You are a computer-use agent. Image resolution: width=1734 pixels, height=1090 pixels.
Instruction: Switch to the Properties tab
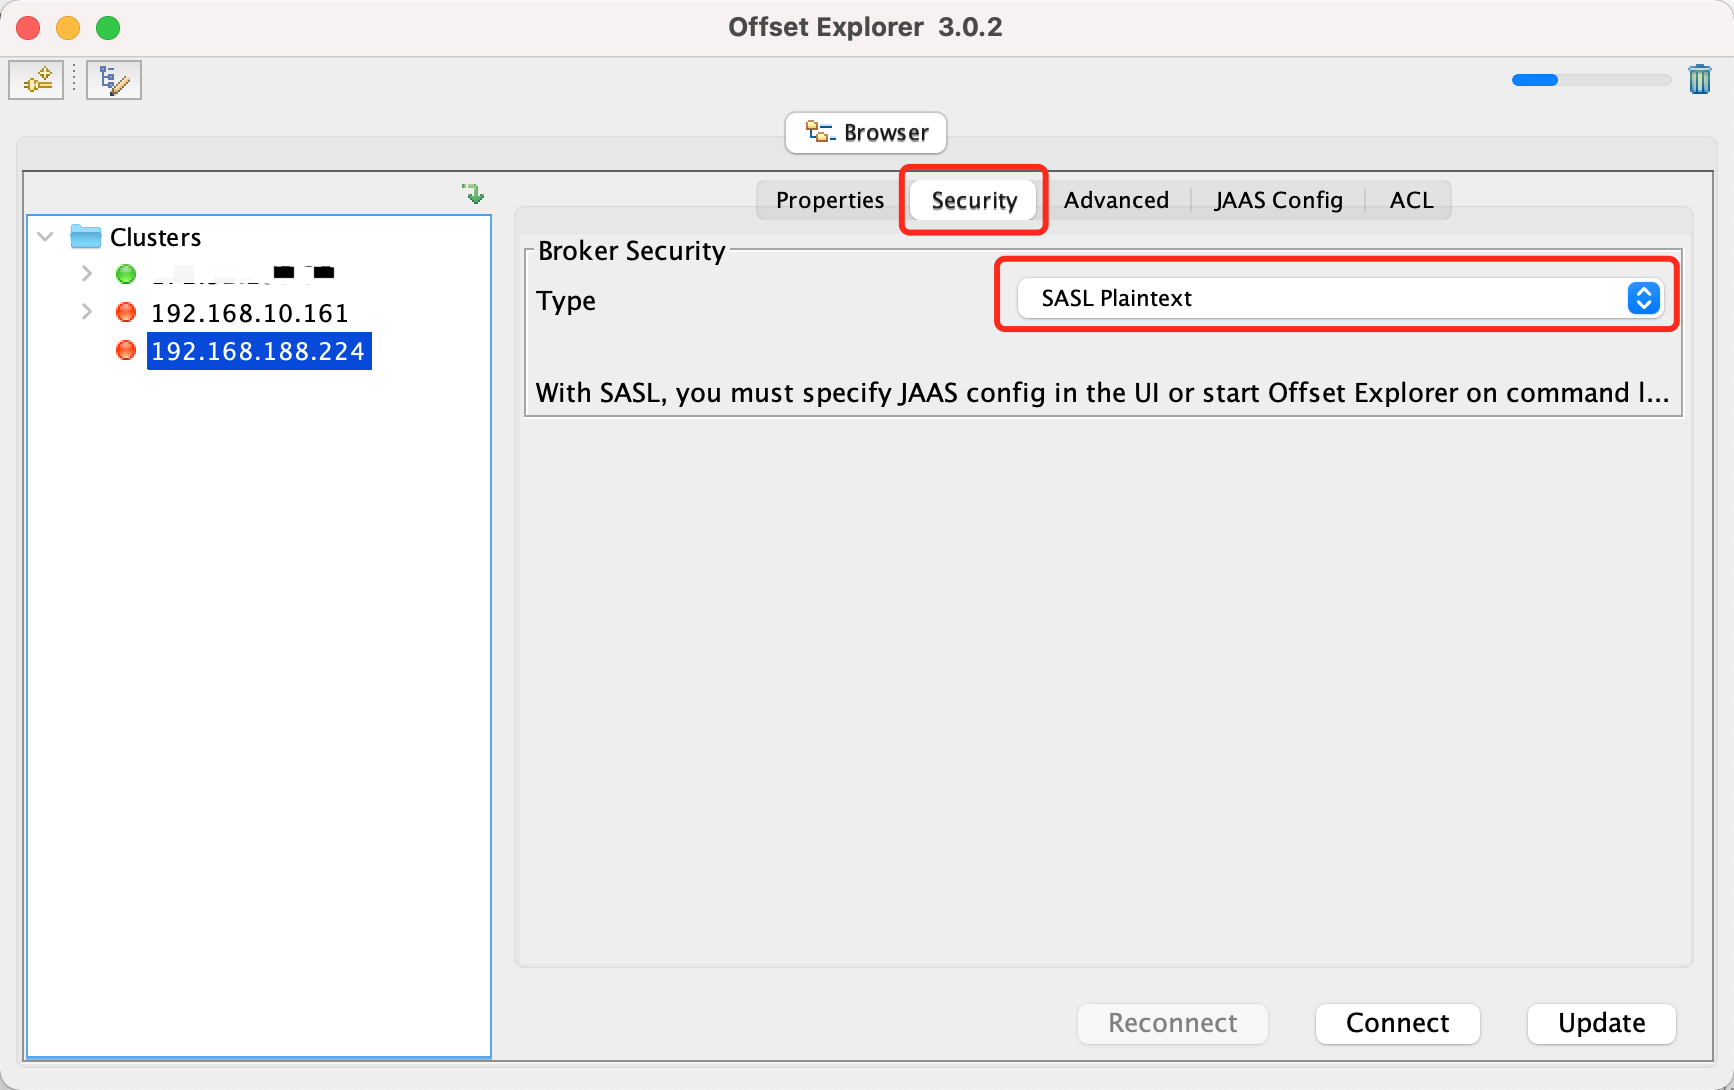coord(830,200)
